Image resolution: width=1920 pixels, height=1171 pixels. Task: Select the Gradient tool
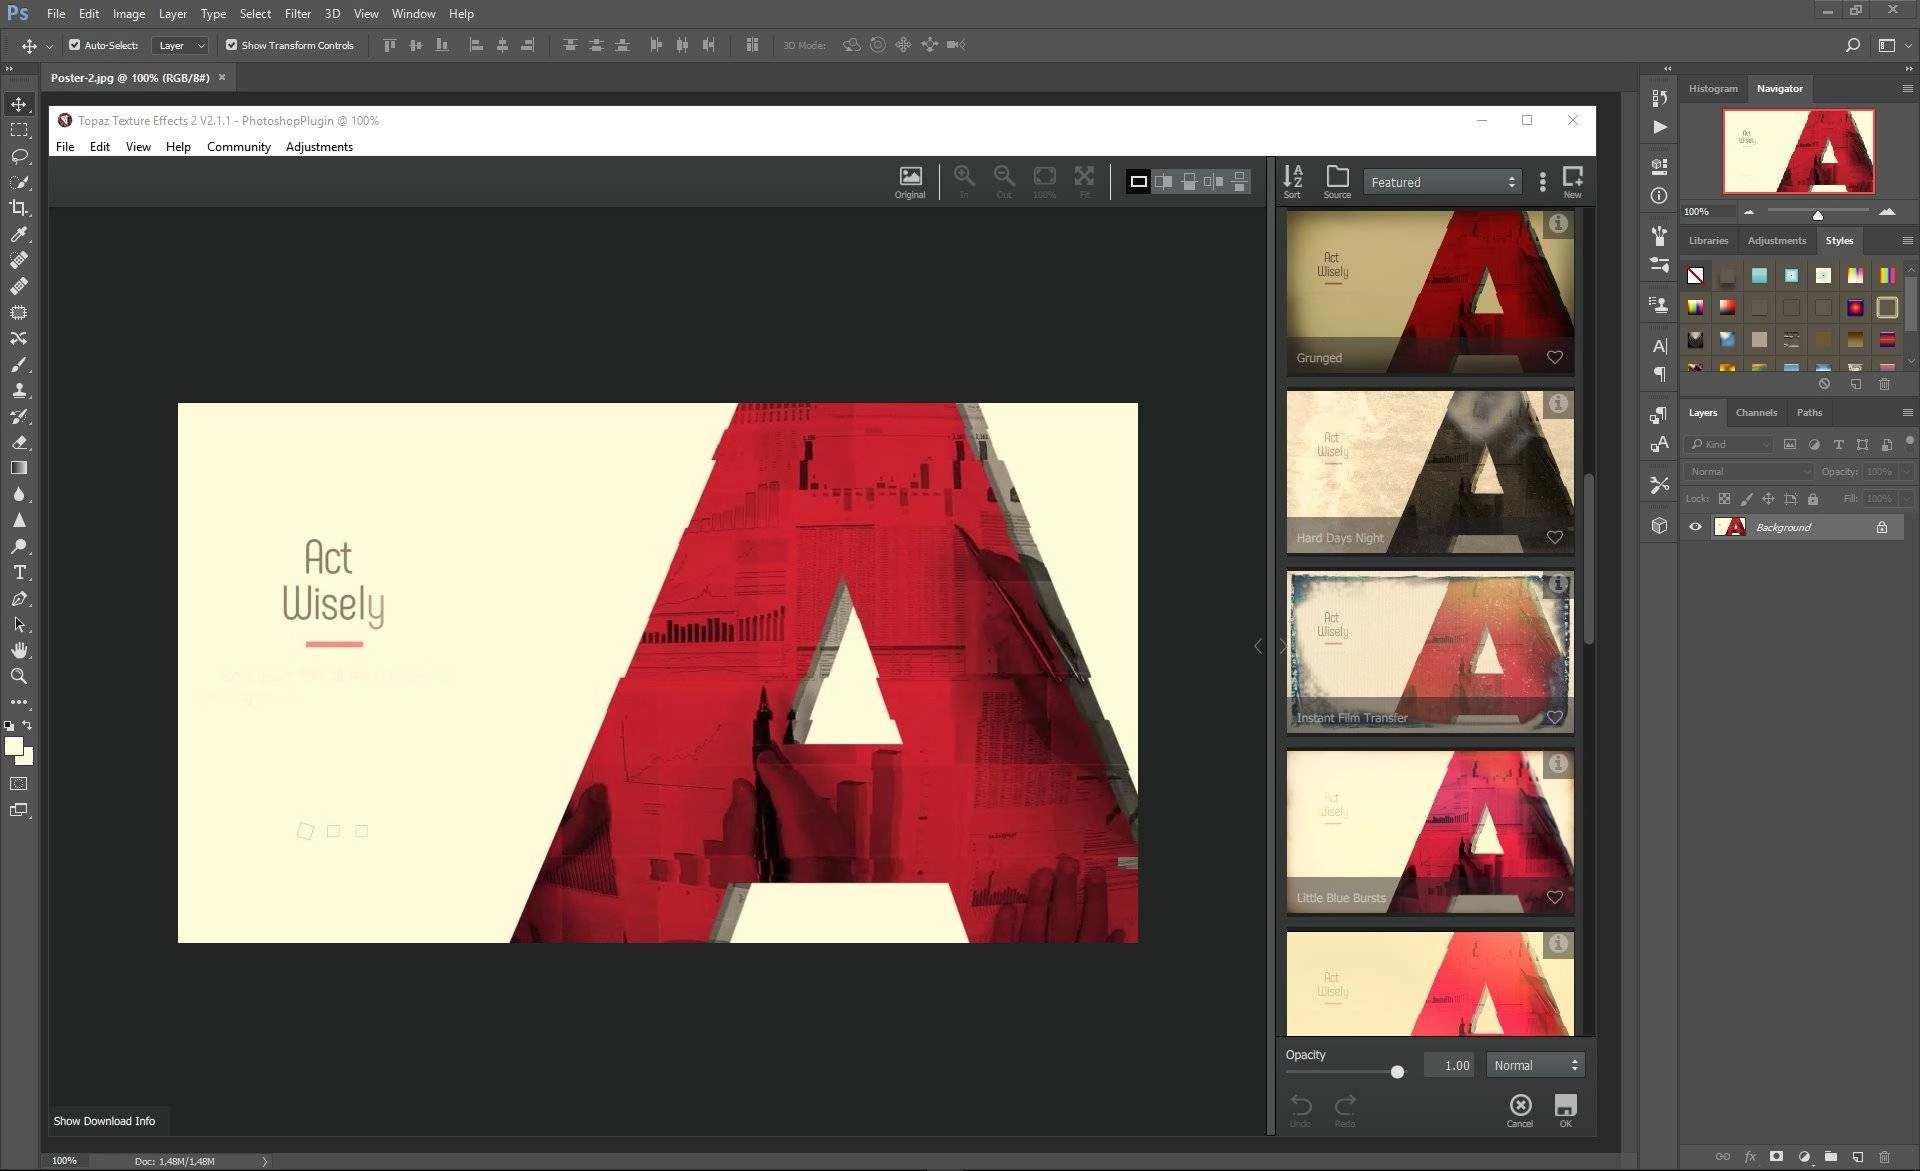(19, 468)
